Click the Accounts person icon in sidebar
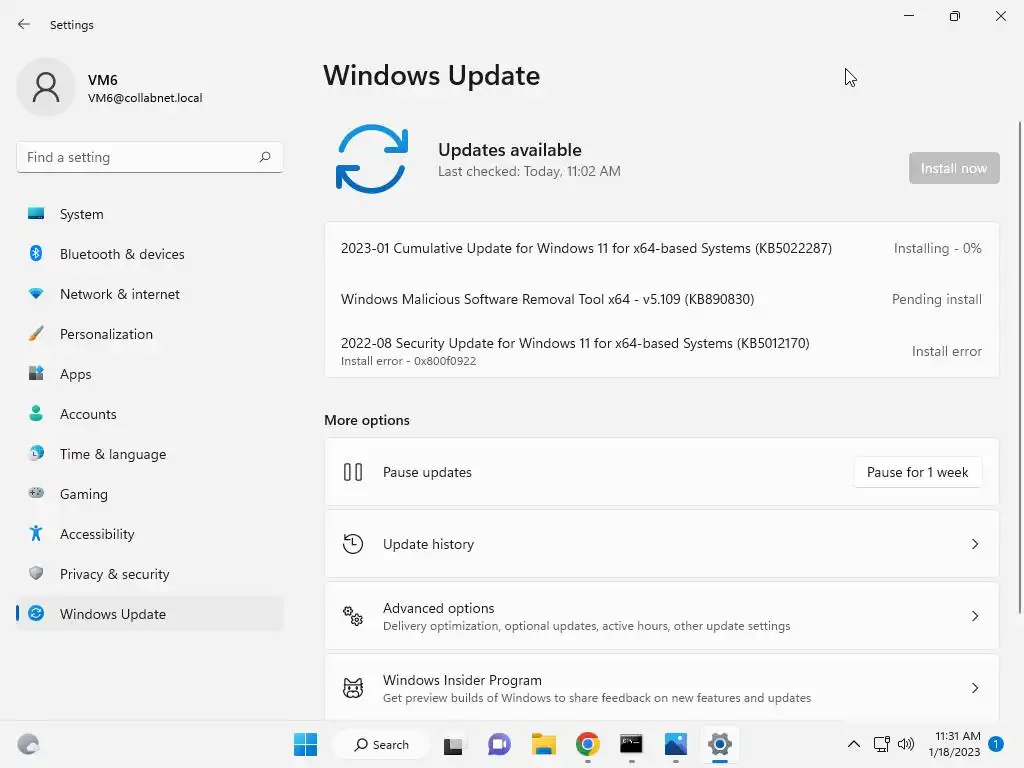 click(36, 413)
